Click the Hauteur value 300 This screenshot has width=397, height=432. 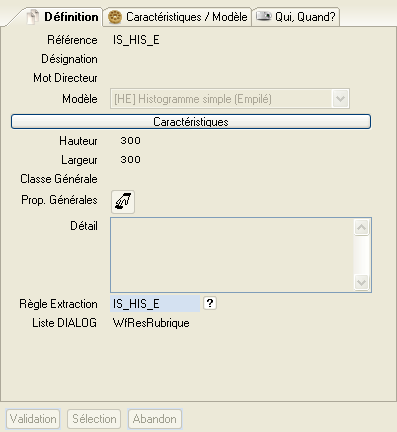(x=130, y=141)
